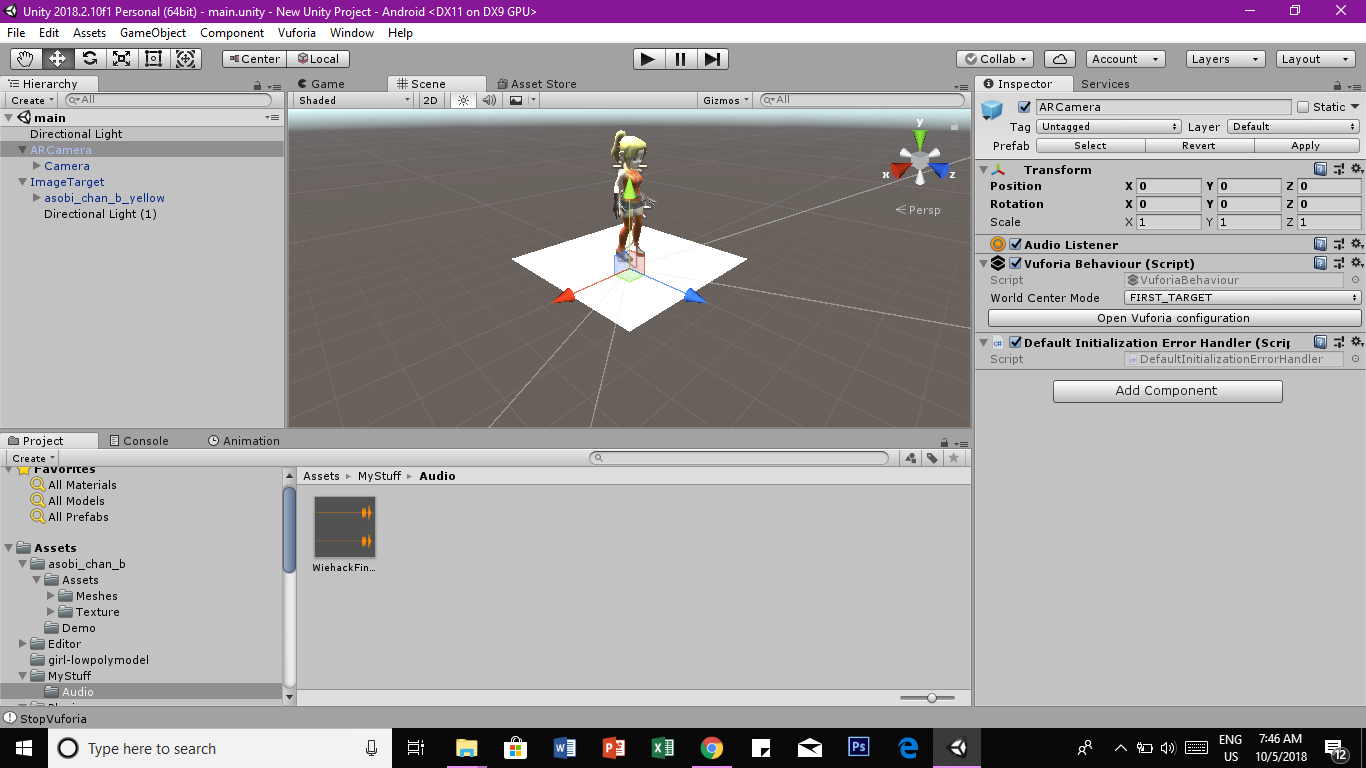Select the Hand tool
This screenshot has width=1366, height=768.
(25, 59)
